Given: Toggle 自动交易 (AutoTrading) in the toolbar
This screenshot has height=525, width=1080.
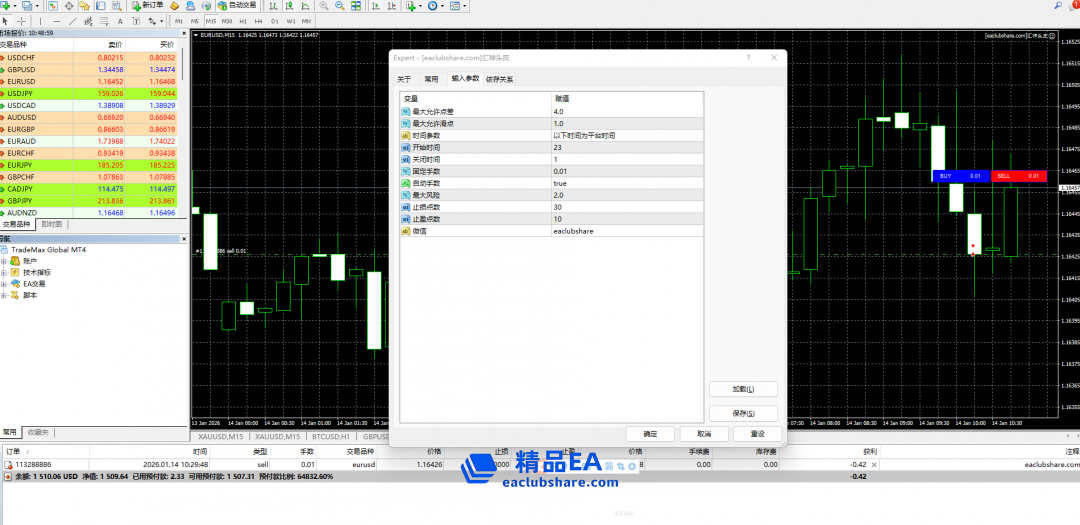Looking at the screenshot, I should [236, 6].
